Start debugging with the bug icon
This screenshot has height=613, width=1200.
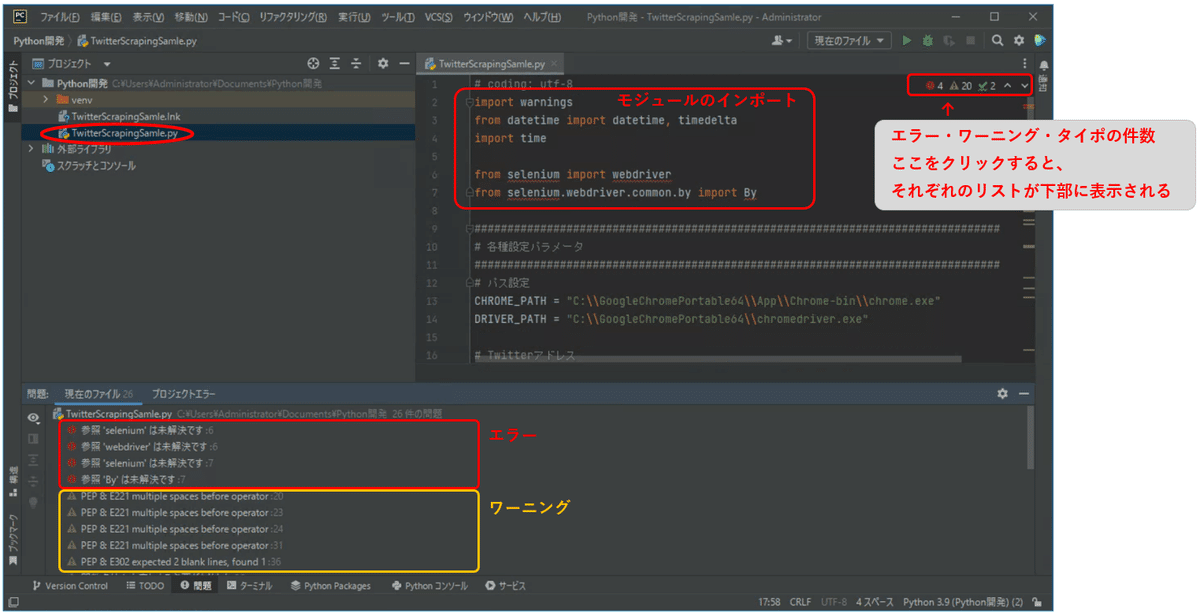tap(928, 41)
